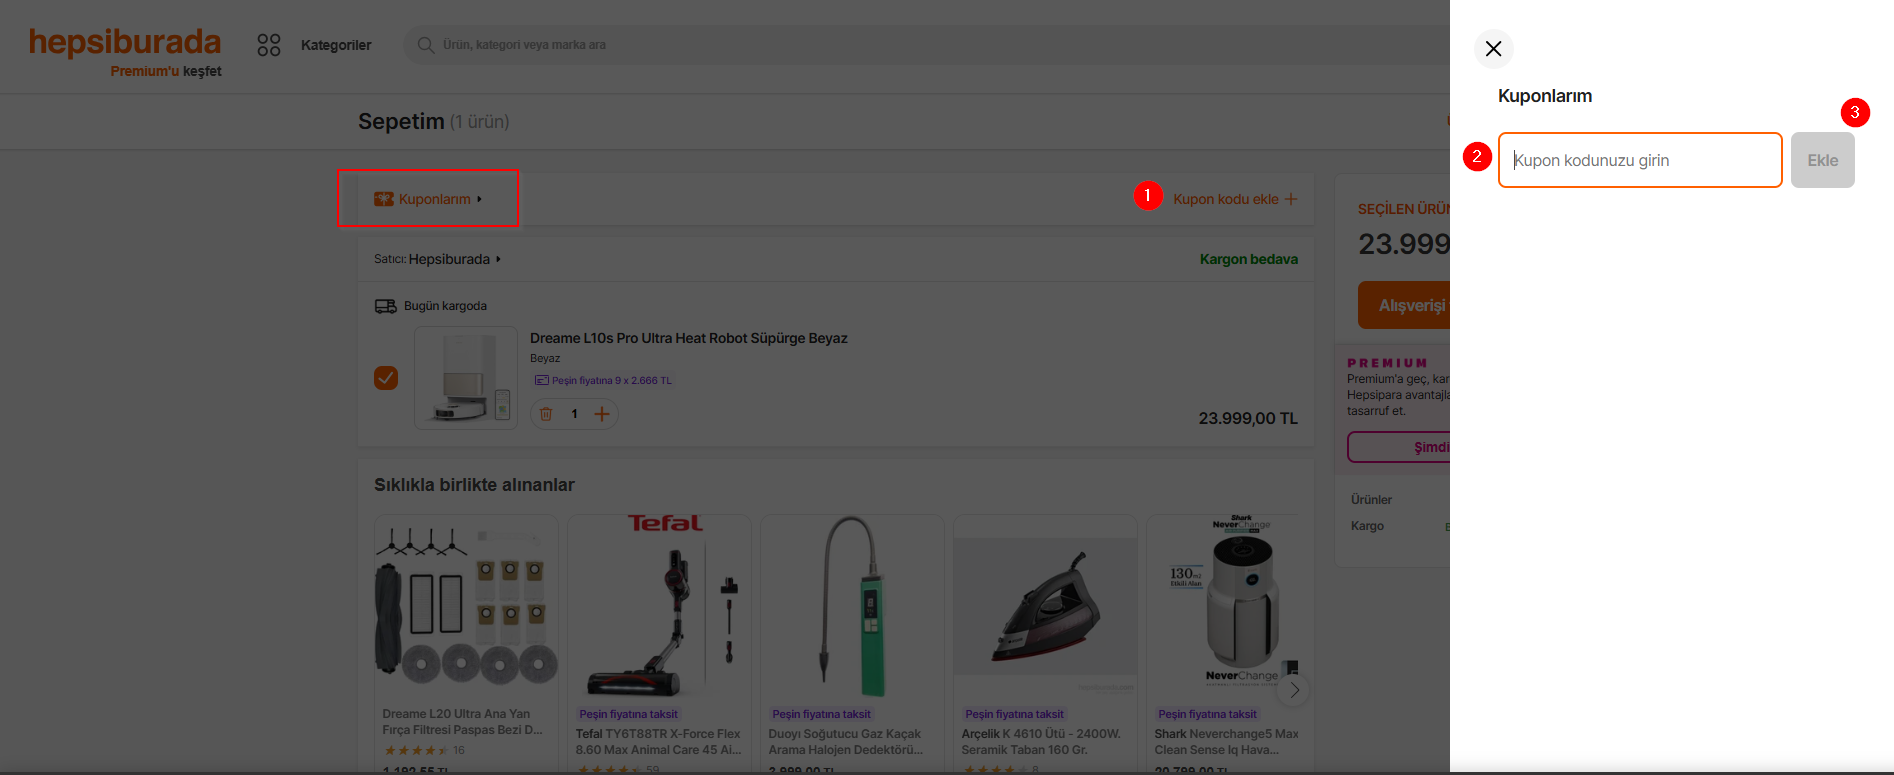Open the Kategoriler menu

click(x=336, y=45)
